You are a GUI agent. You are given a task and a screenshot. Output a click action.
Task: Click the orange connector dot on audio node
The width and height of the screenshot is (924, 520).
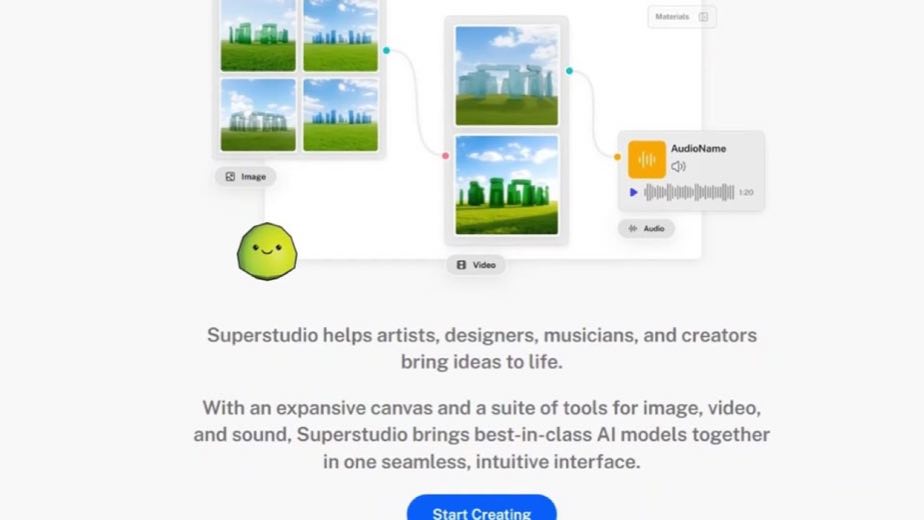(x=617, y=157)
